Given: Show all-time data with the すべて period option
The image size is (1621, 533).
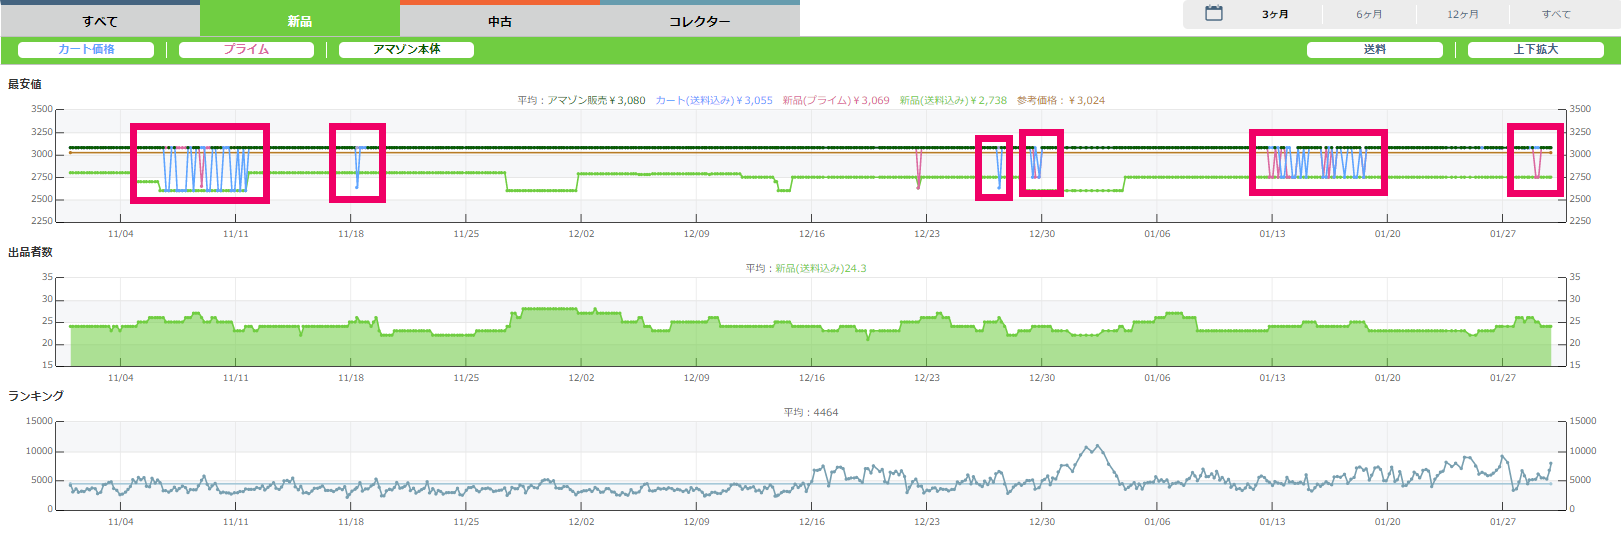Looking at the screenshot, I should coord(1556,14).
